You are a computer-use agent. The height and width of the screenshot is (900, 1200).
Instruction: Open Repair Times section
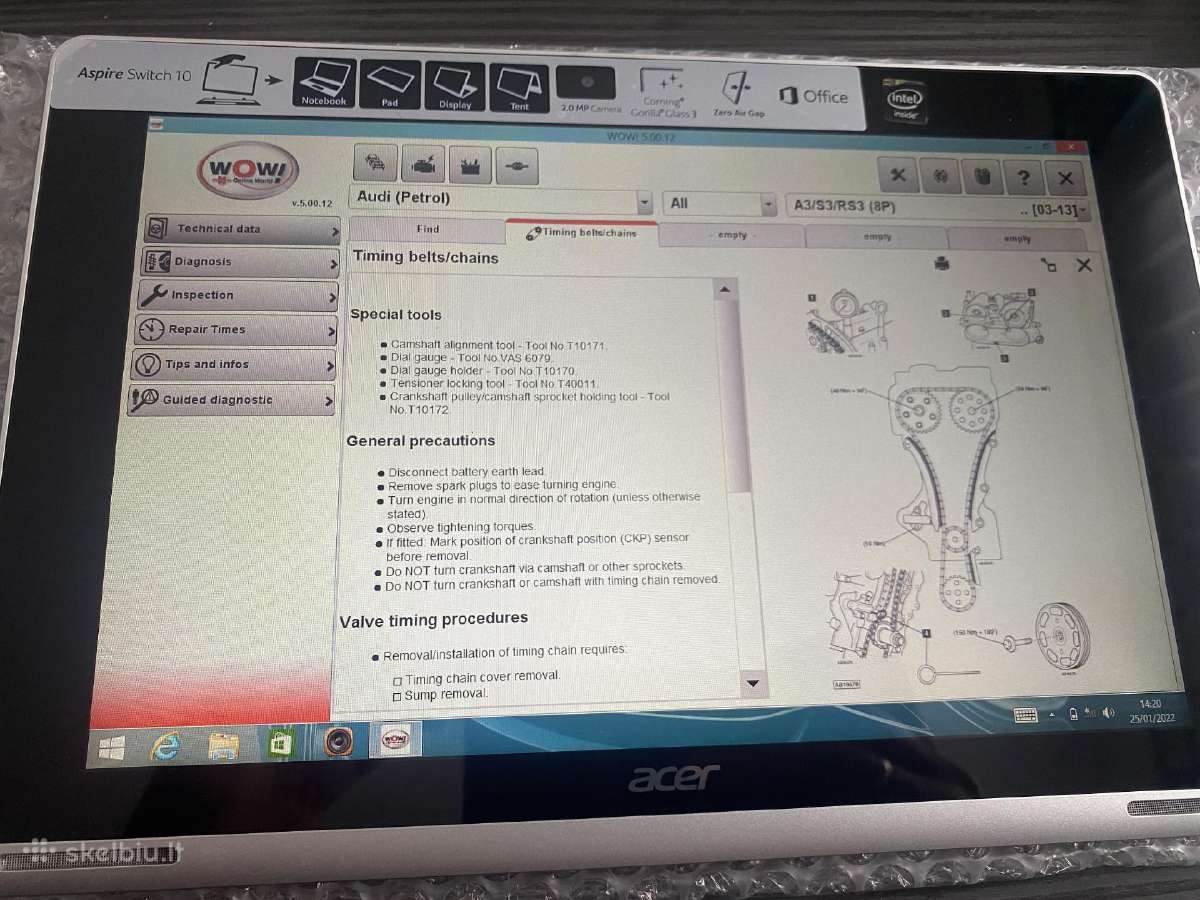tap(236, 330)
